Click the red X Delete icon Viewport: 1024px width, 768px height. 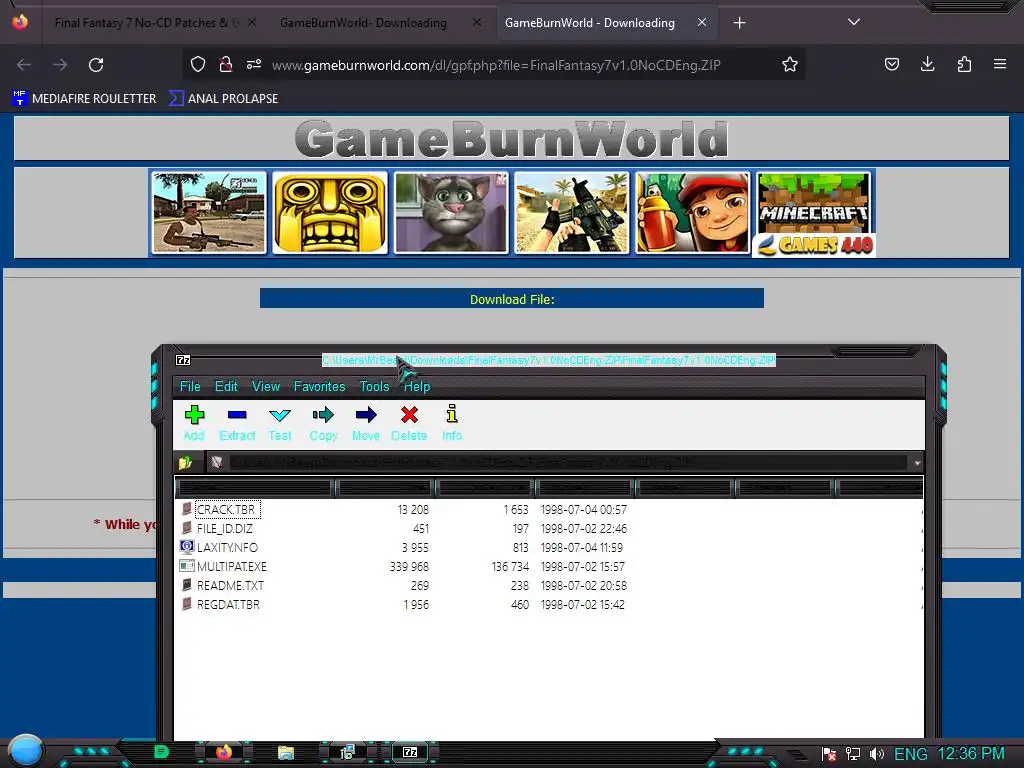[409, 423]
